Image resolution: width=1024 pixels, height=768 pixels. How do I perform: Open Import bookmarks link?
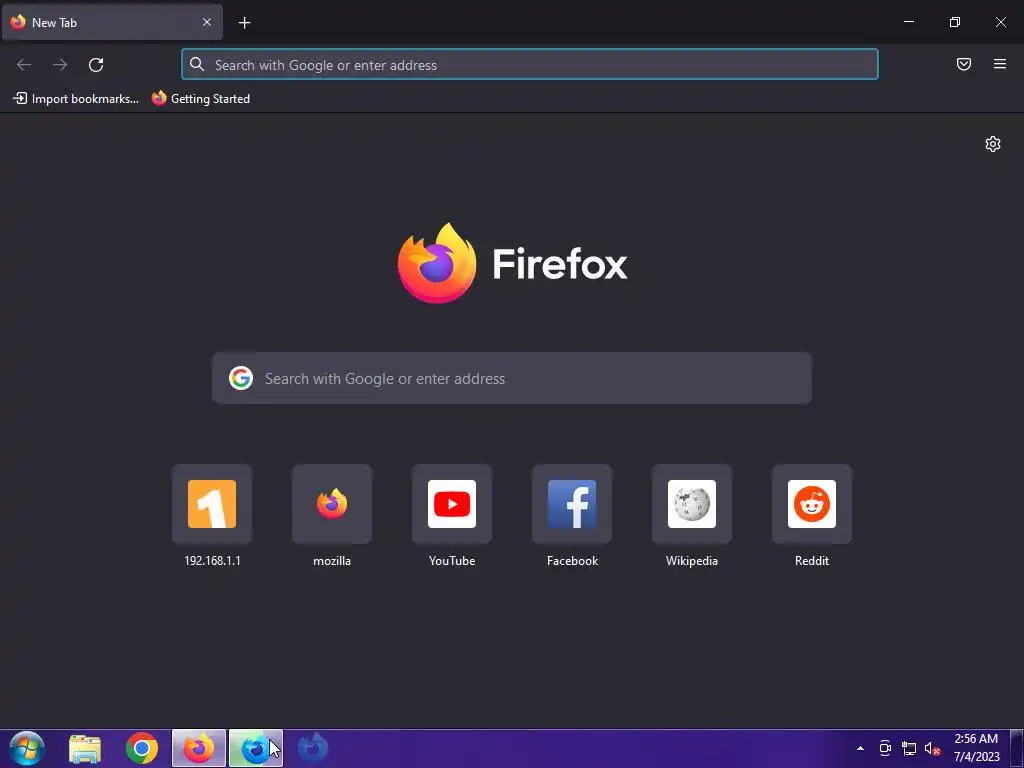76,99
